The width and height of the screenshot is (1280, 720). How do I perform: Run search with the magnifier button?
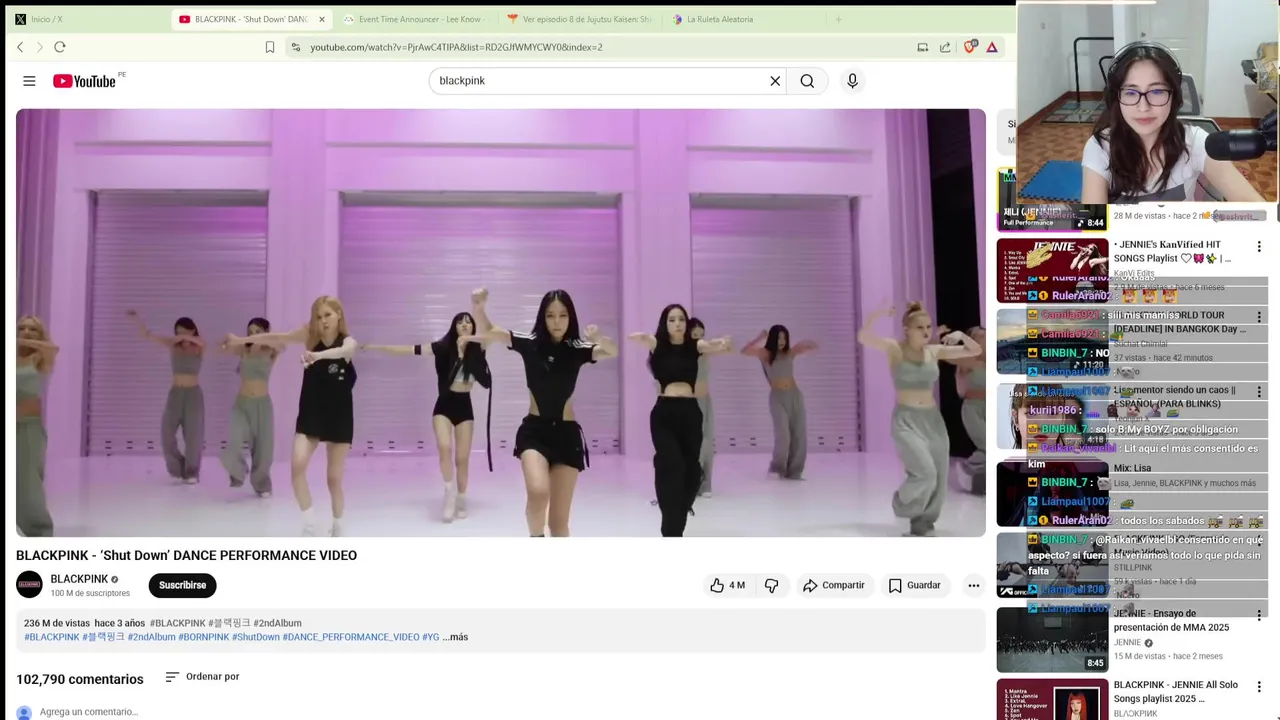point(807,81)
